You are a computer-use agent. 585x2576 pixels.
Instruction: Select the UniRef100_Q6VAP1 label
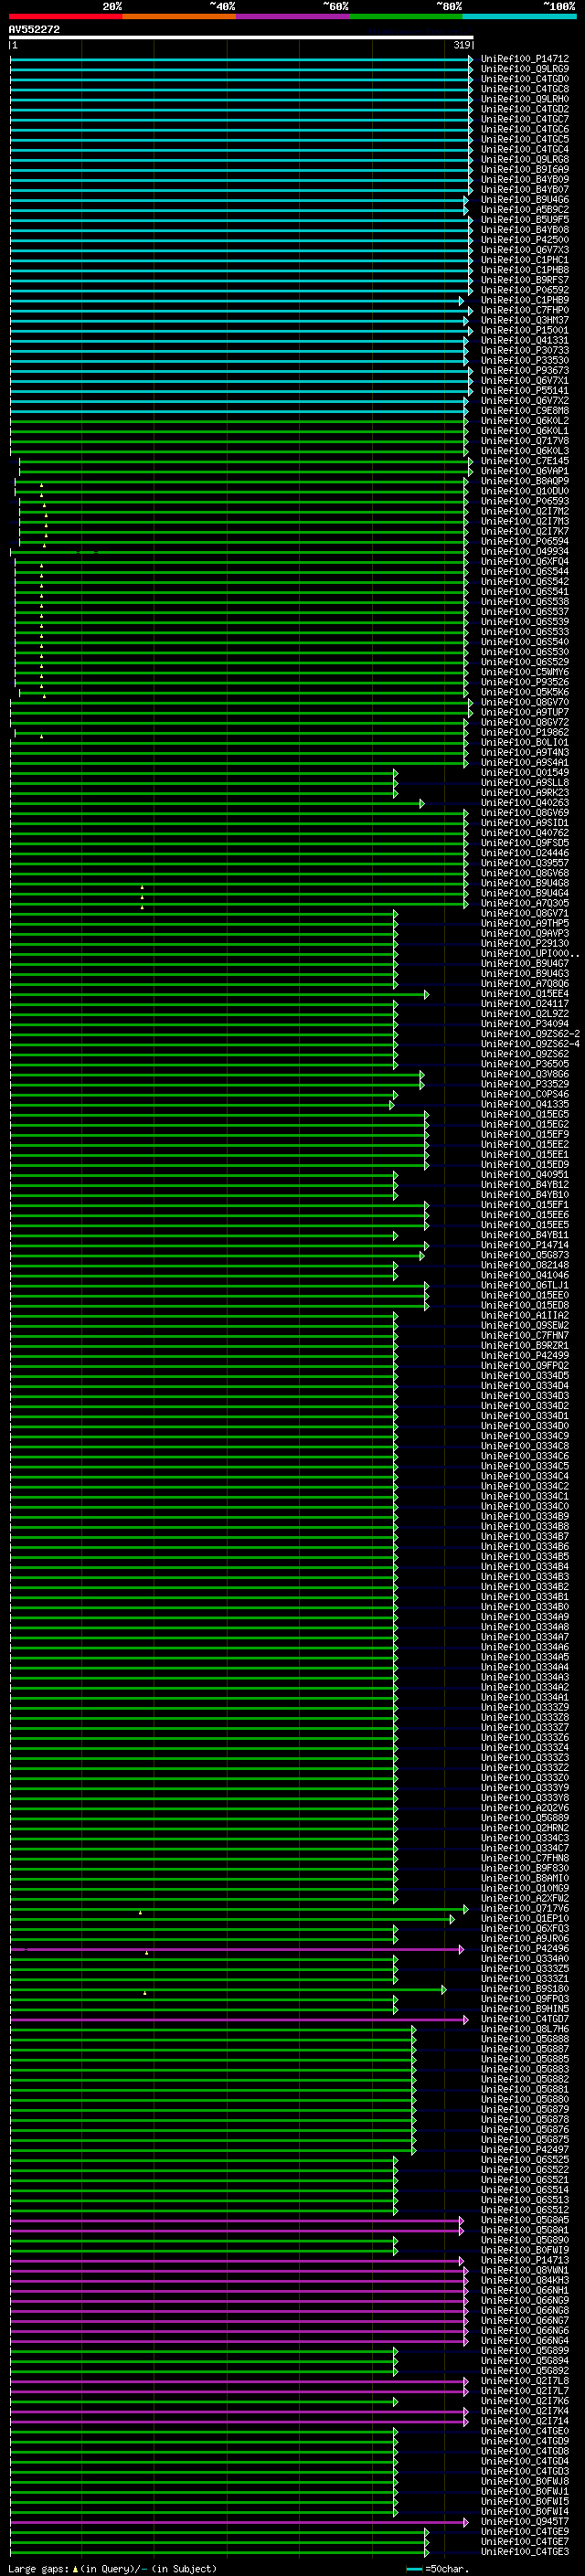(x=525, y=471)
